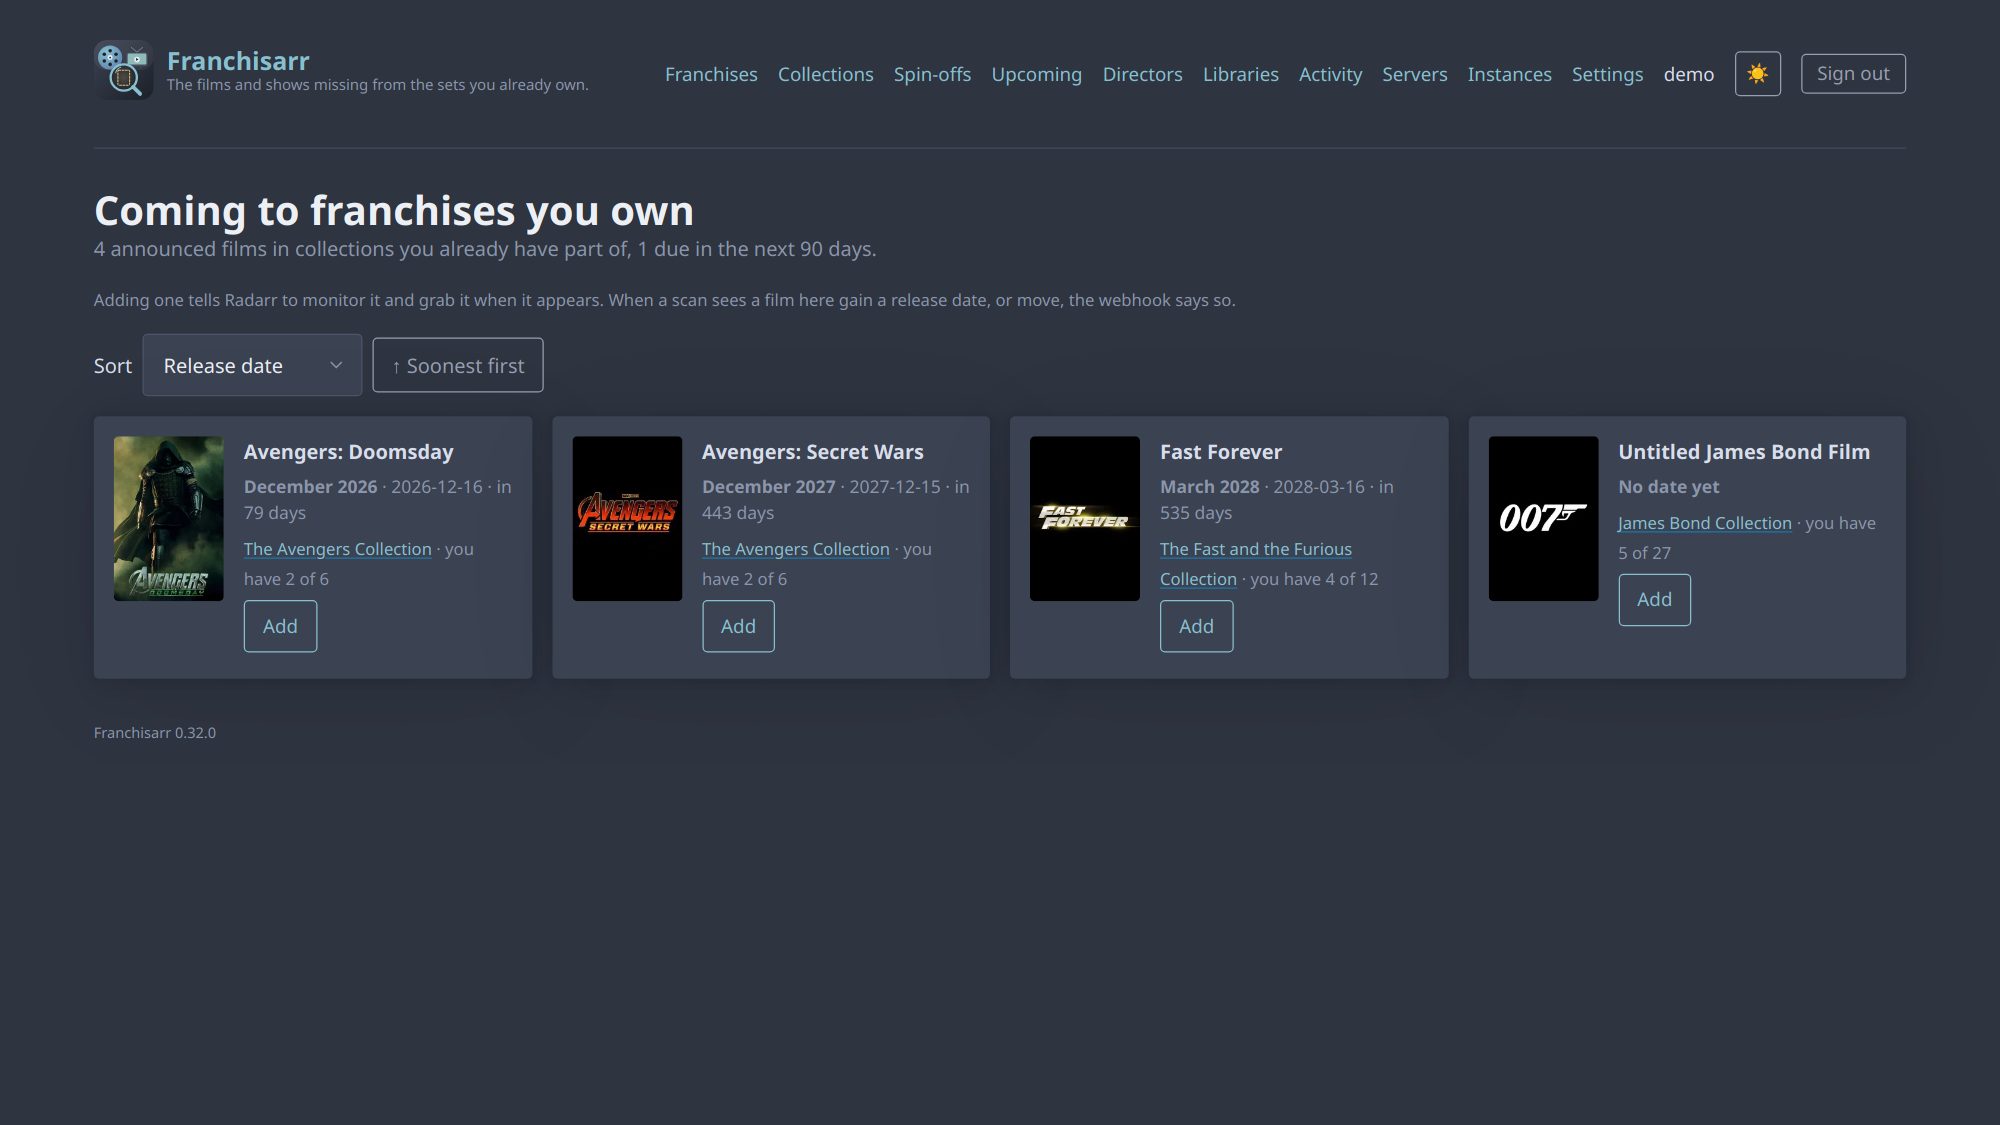Sign out of the account
The width and height of the screenshot is (2000, 1125).
point(1853,74)
